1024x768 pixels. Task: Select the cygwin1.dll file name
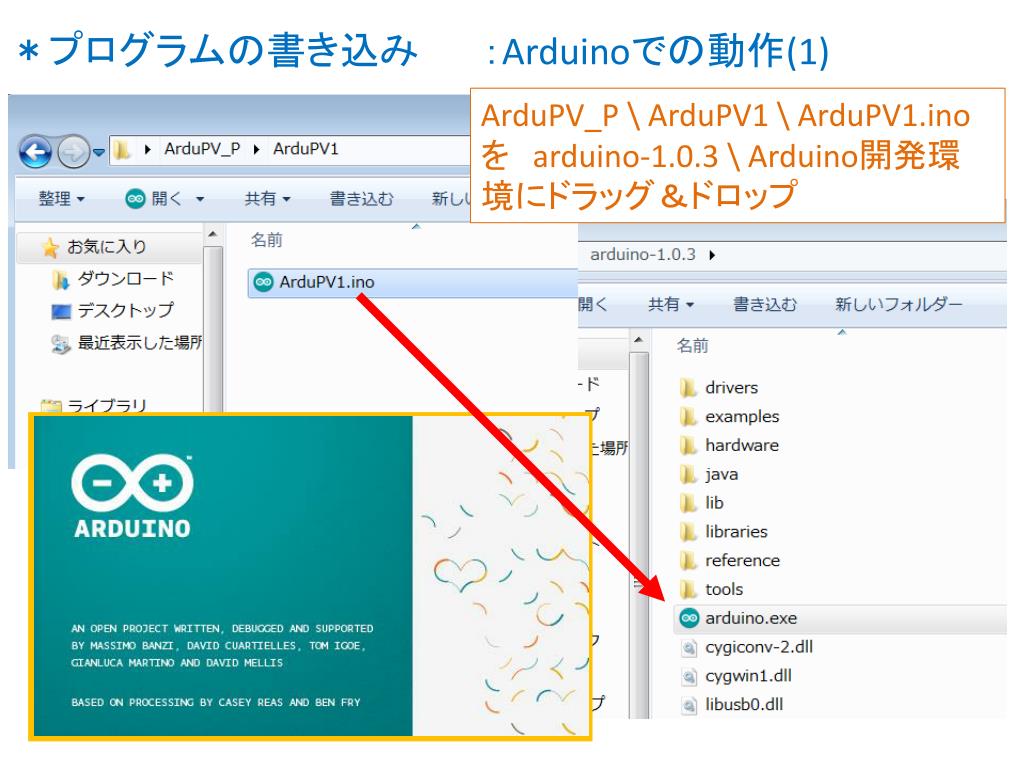coord(748,676)
